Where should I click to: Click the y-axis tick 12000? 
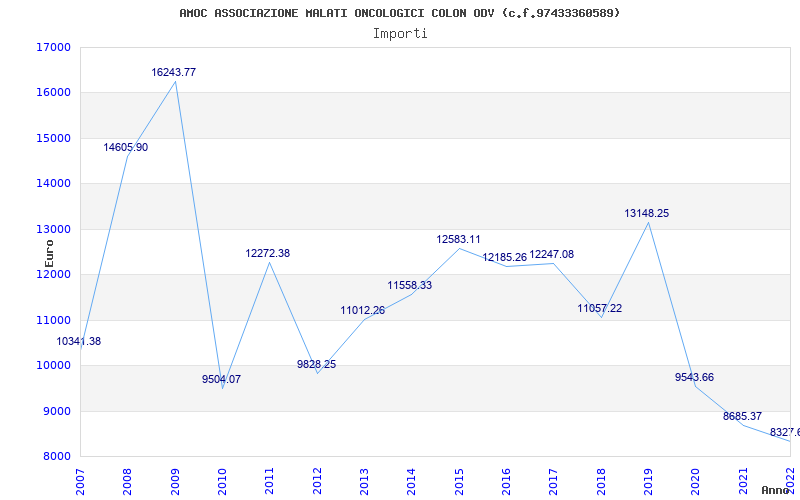tap(53, 274)
